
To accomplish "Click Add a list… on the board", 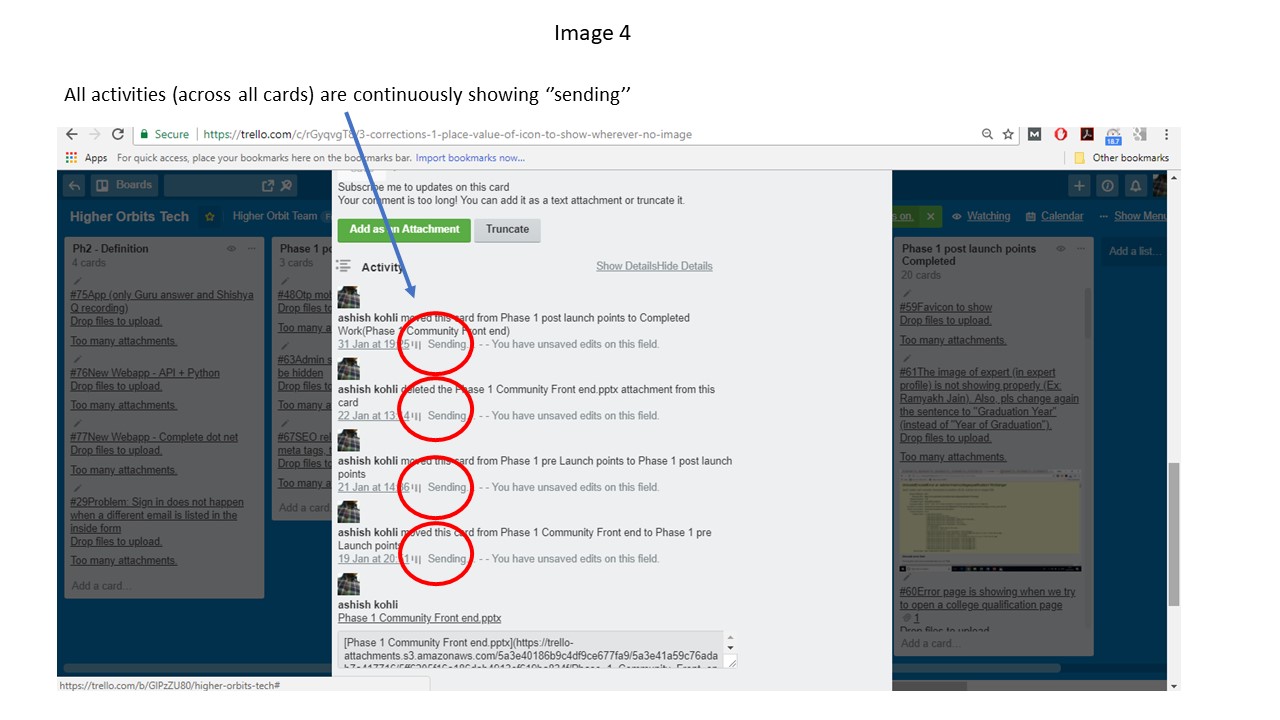I will click(x=1134, y=251).
